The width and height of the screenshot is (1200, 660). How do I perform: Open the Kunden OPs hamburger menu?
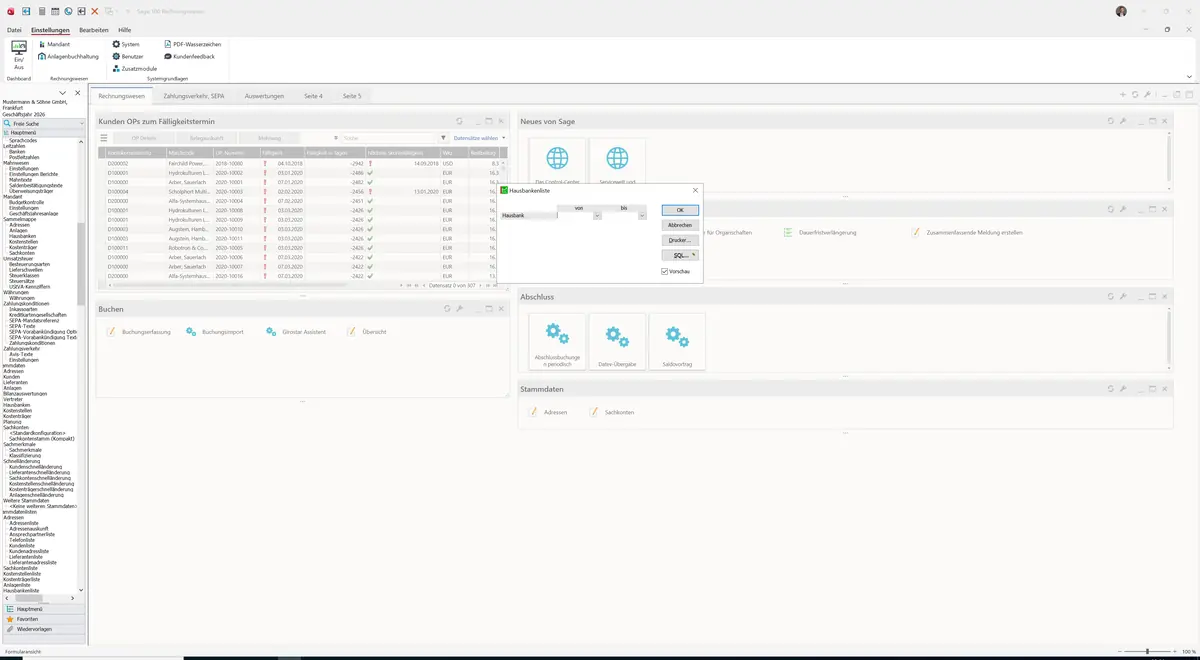tap(104, 138)
